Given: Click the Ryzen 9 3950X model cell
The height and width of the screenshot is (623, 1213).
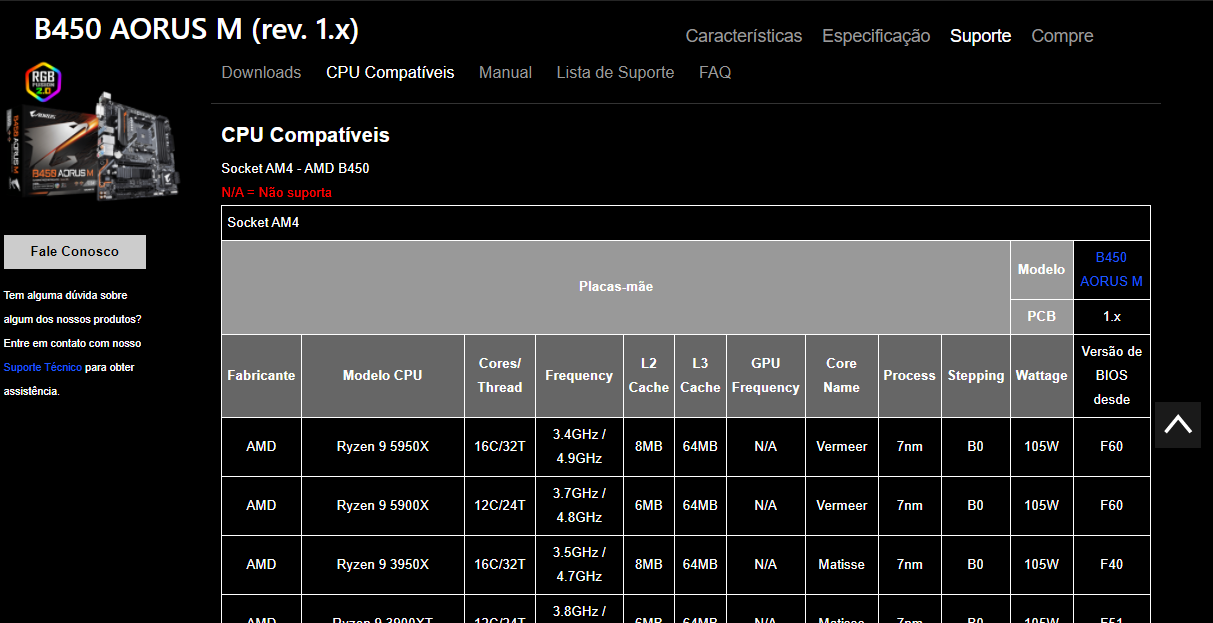Looking at the screenshot, I should coord(383,565).
